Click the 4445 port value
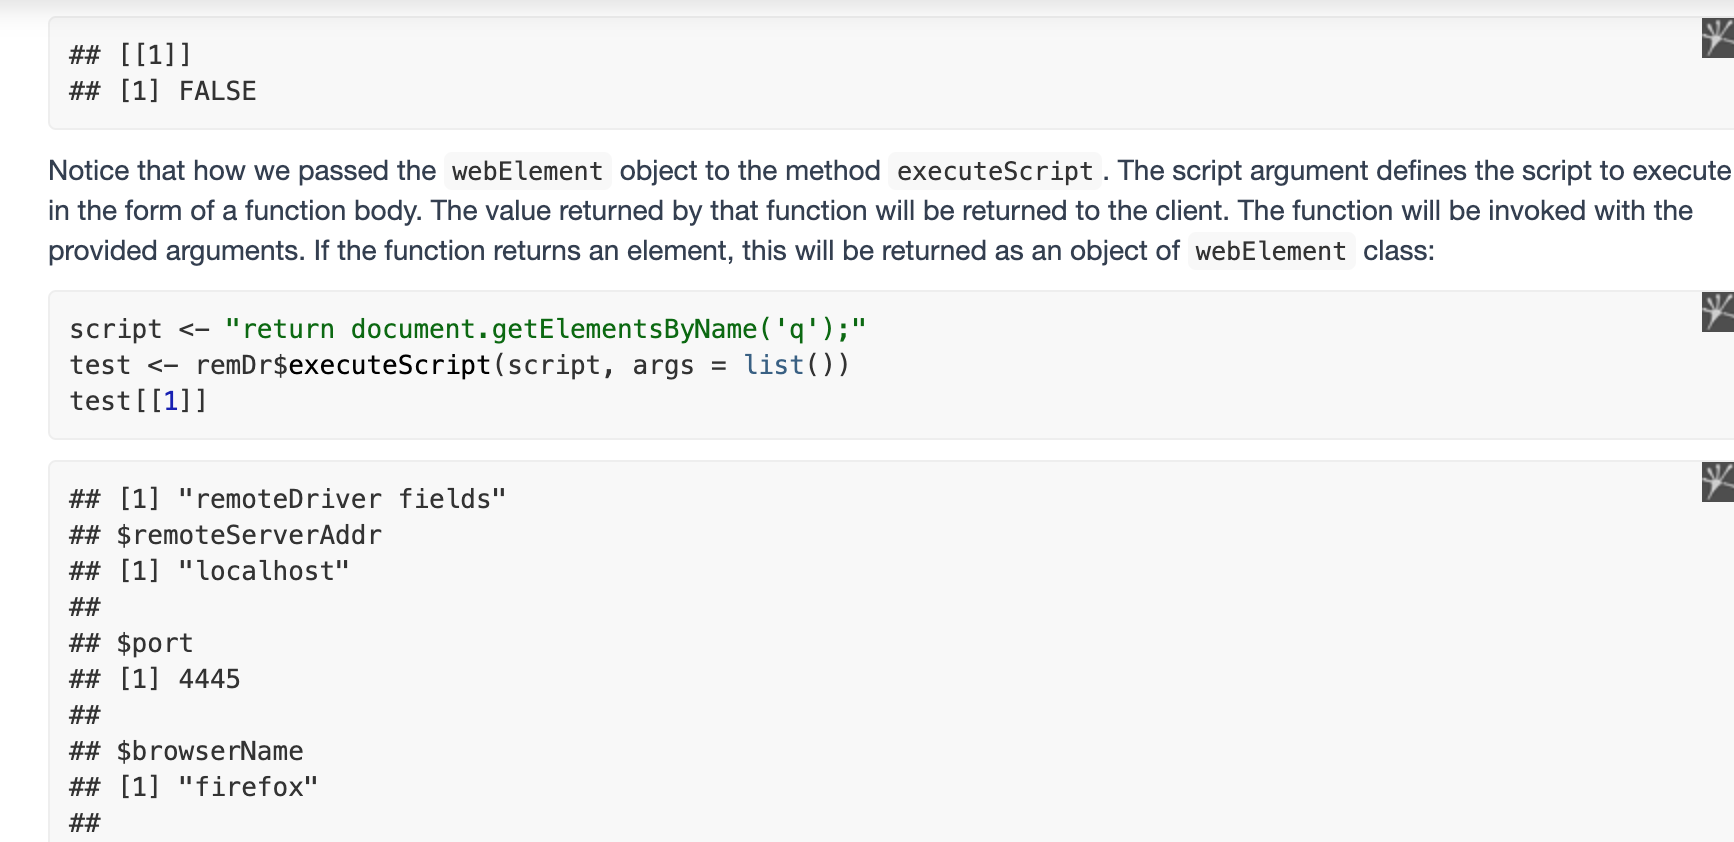This screenshot has width=1734, height=842. click(x=209, y=679)
